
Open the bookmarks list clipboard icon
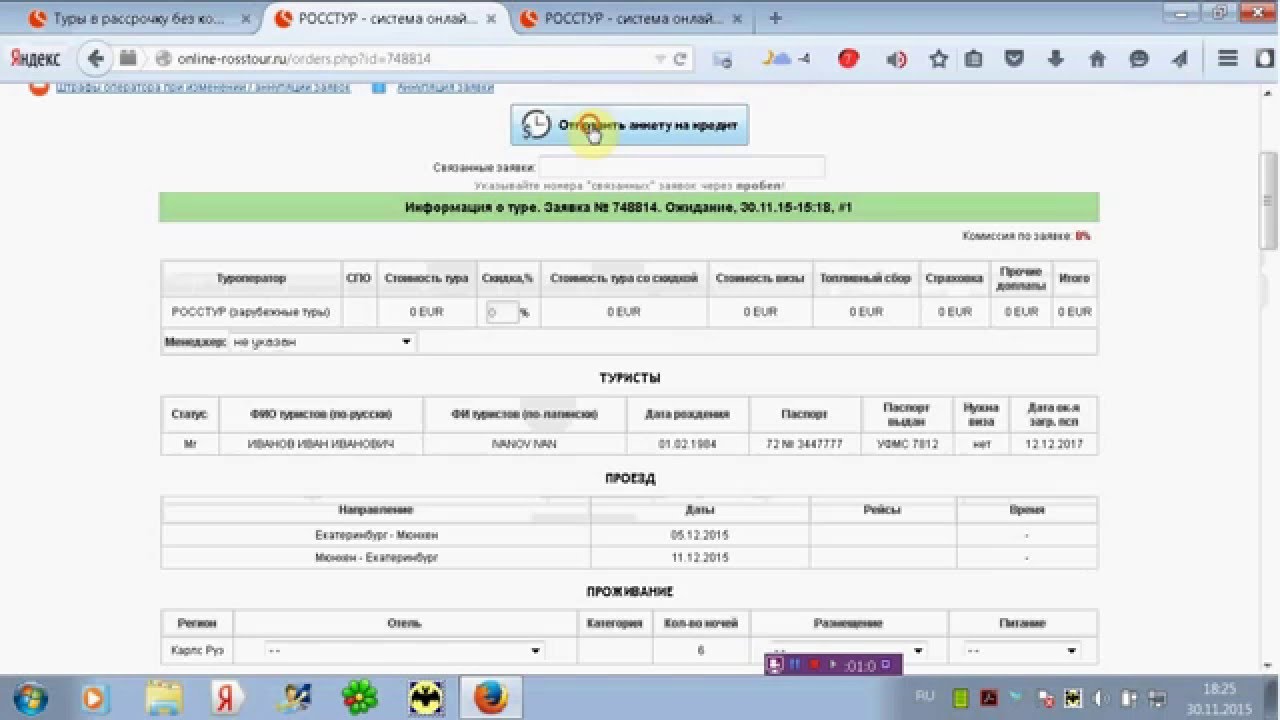(x=973, y=59)
